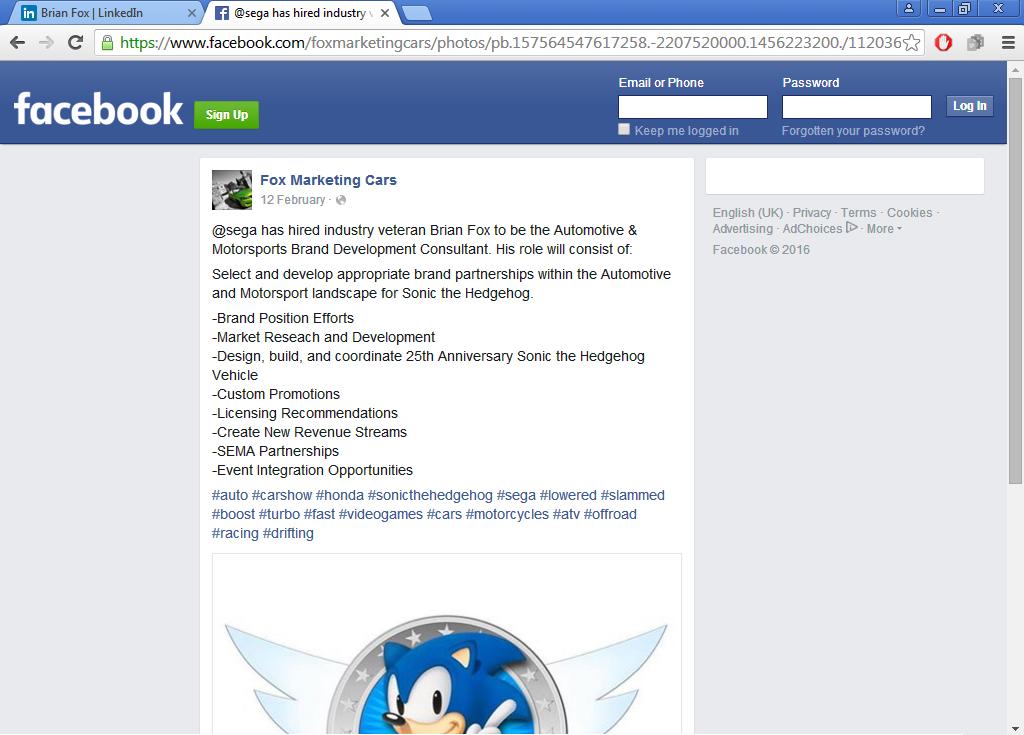Click the Log In button
Viewport: 1024px width, 735px height.
pos(970,106)
